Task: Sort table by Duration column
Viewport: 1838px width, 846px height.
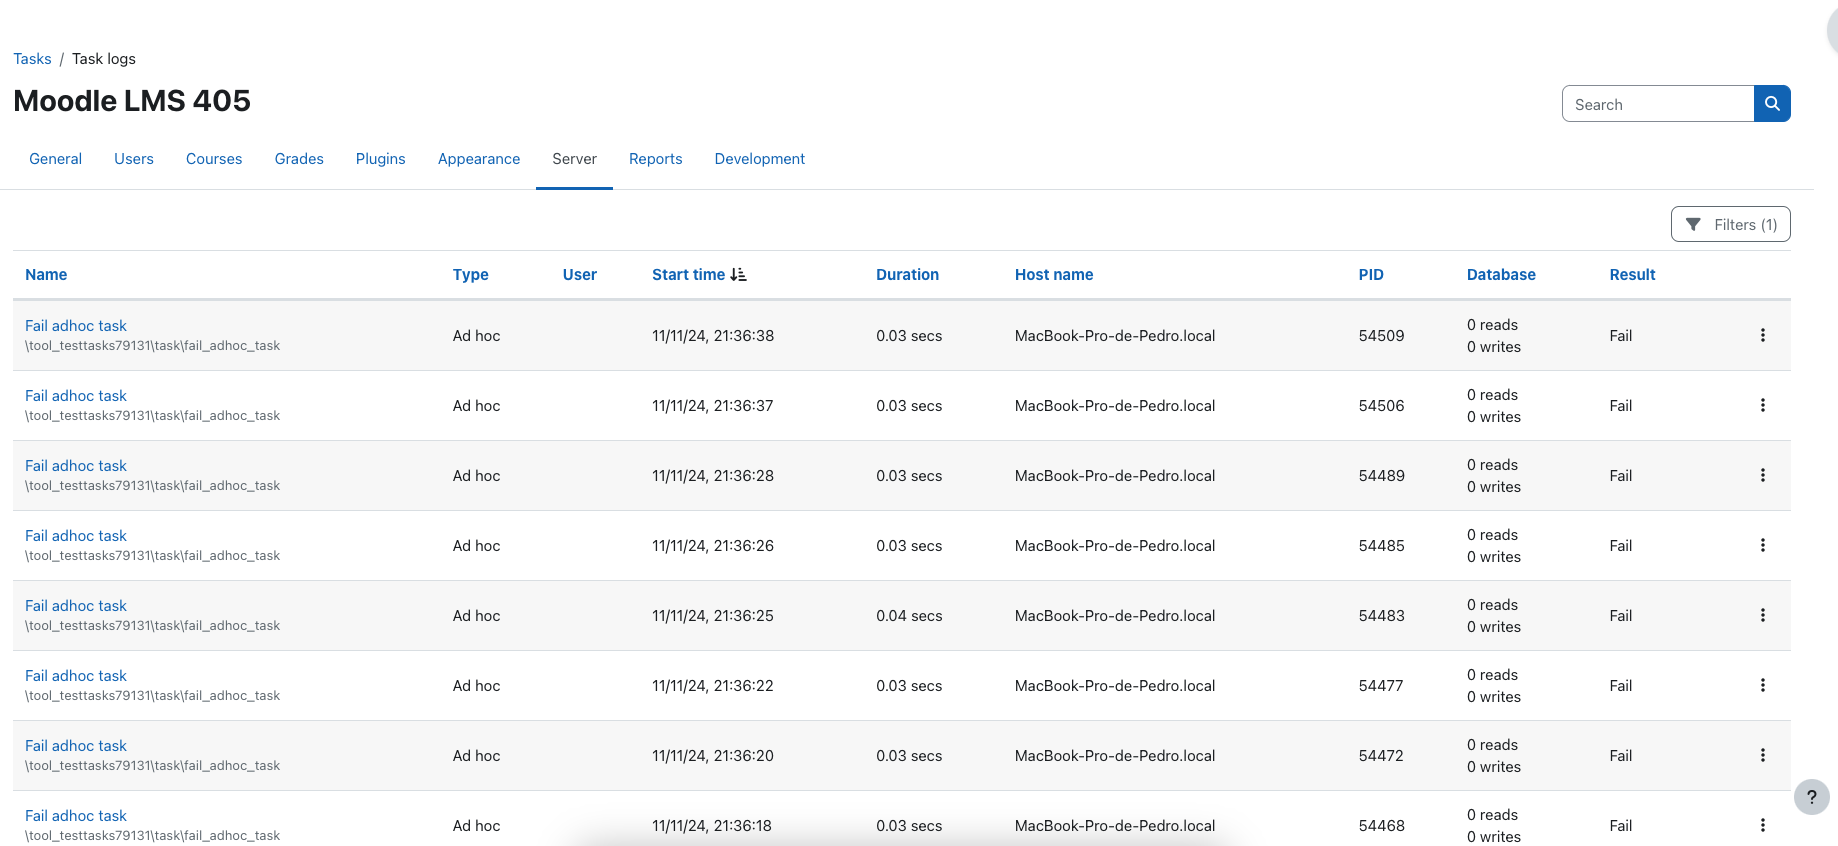Action: [908, 274]
